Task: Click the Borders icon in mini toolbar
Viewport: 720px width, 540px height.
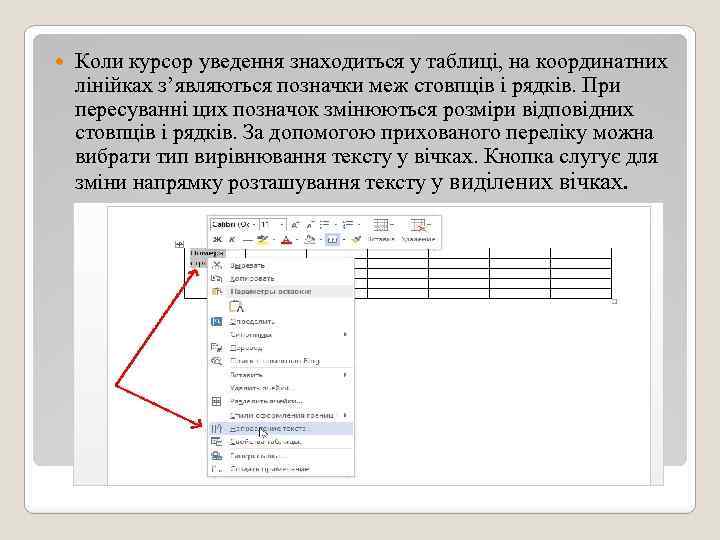Action: [332, 239]
